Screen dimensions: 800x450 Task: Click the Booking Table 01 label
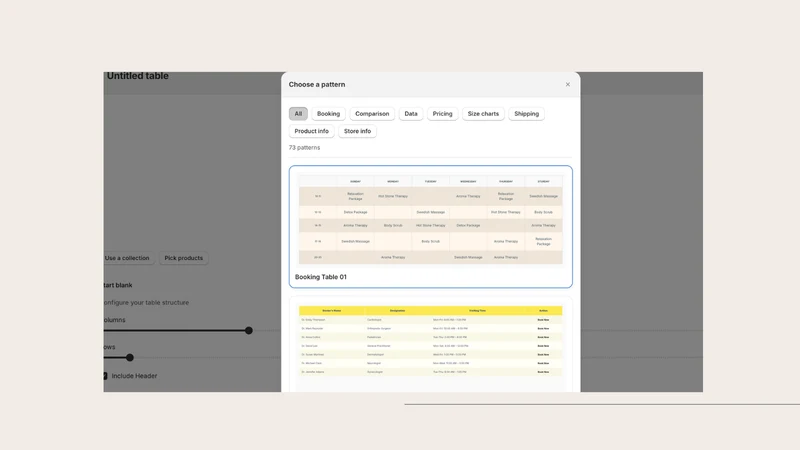click(320, 277)
